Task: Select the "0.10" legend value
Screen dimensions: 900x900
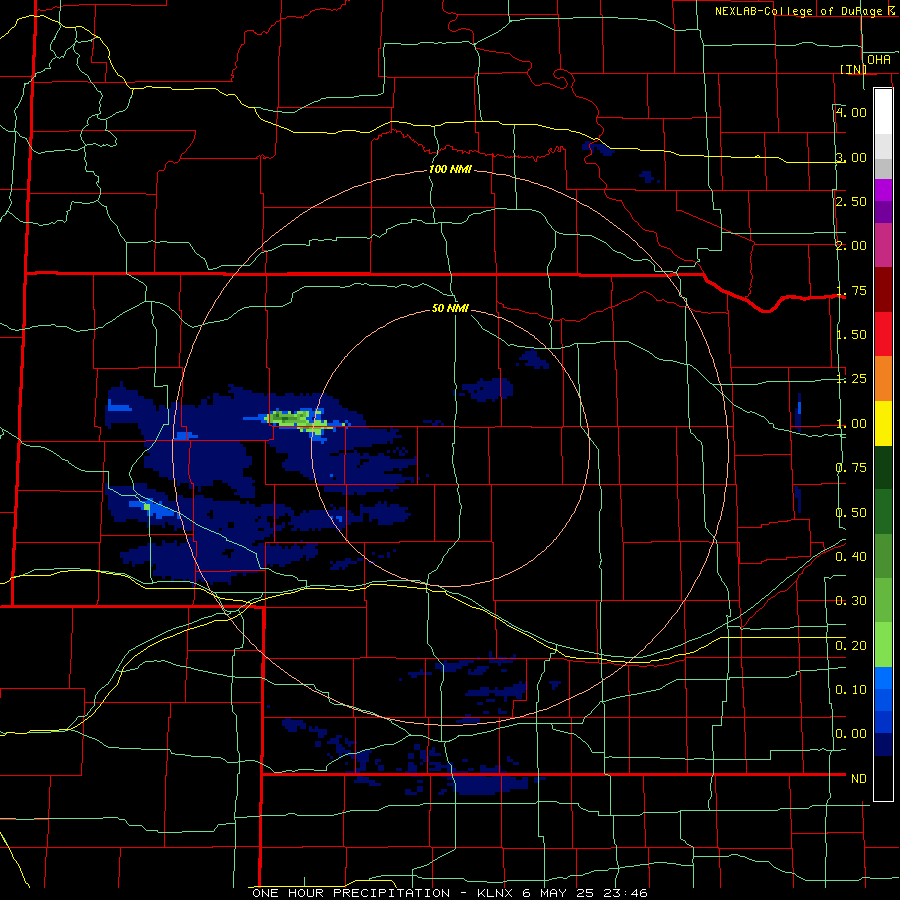Action: pyautogui.click(x=851, y=689)
